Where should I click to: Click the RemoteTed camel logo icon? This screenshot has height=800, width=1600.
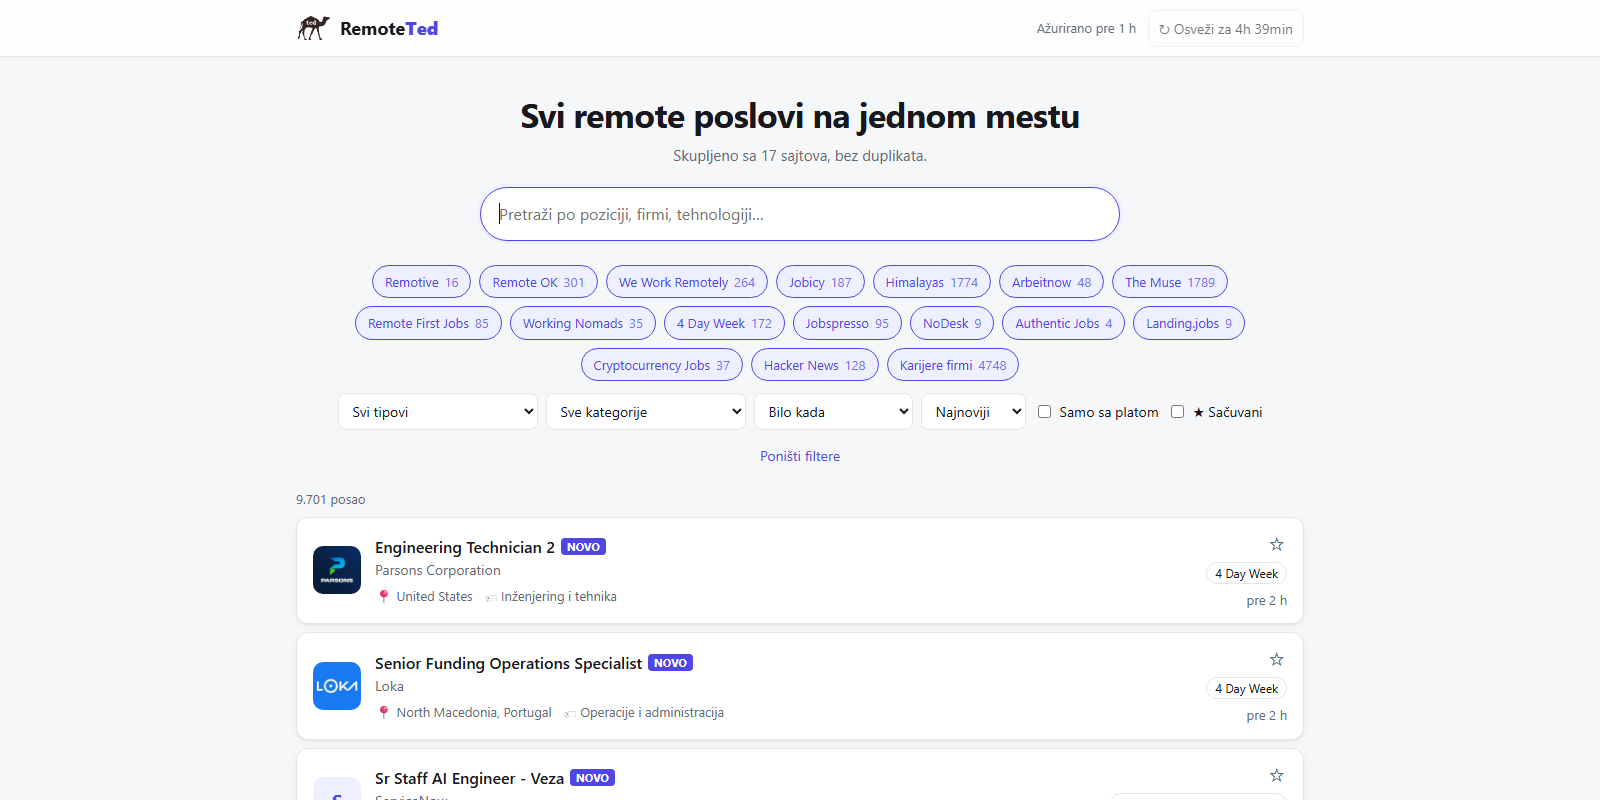(313, 28)
